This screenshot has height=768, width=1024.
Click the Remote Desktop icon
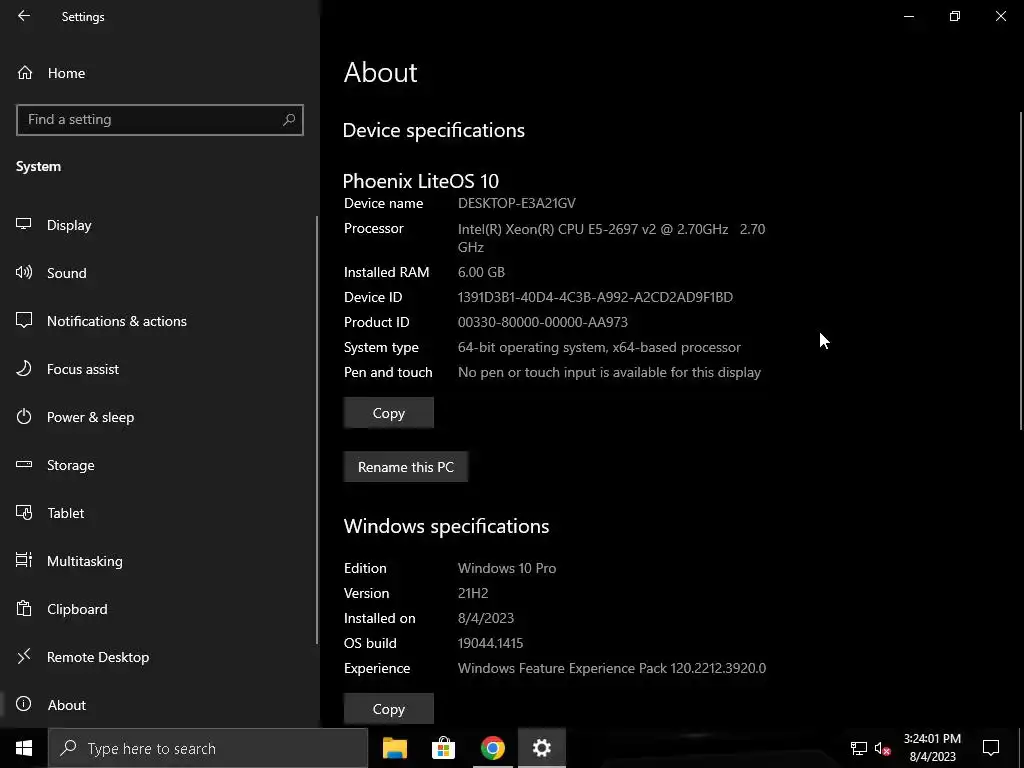click(24, 656)
